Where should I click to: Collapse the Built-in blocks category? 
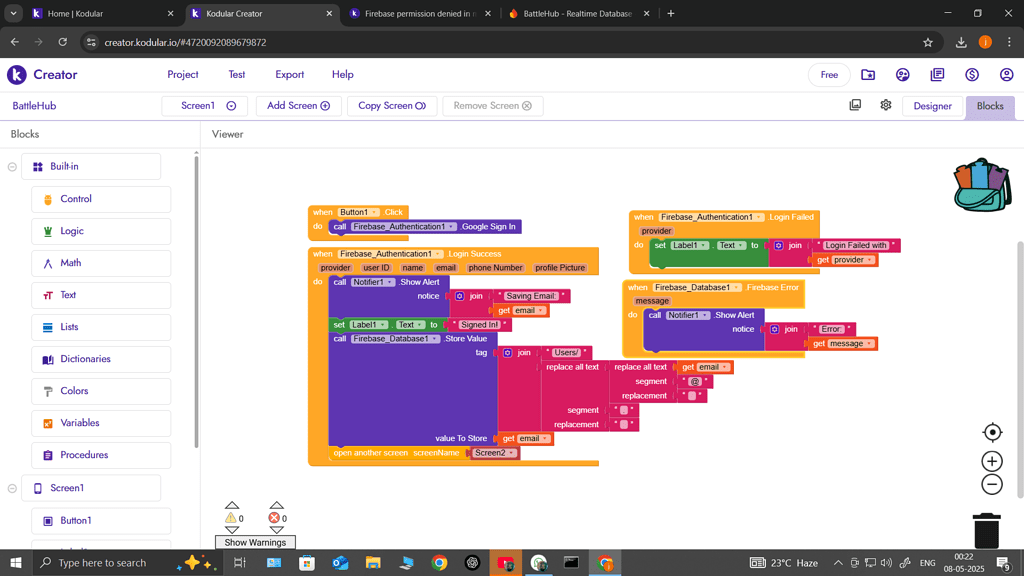coord(10,166)
